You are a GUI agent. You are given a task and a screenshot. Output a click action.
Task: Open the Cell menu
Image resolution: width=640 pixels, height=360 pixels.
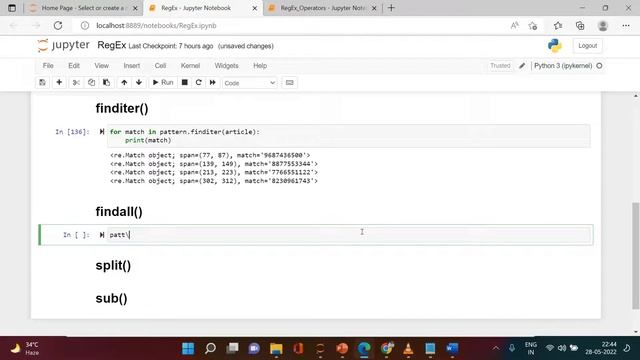click(160, 66)
